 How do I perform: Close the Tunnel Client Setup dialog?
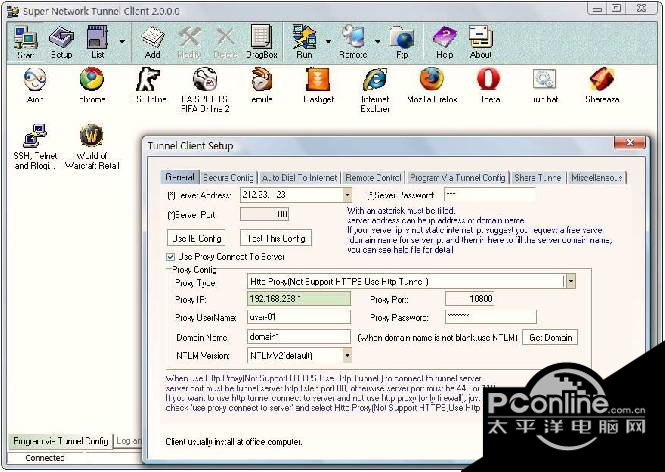pos(629,142)
